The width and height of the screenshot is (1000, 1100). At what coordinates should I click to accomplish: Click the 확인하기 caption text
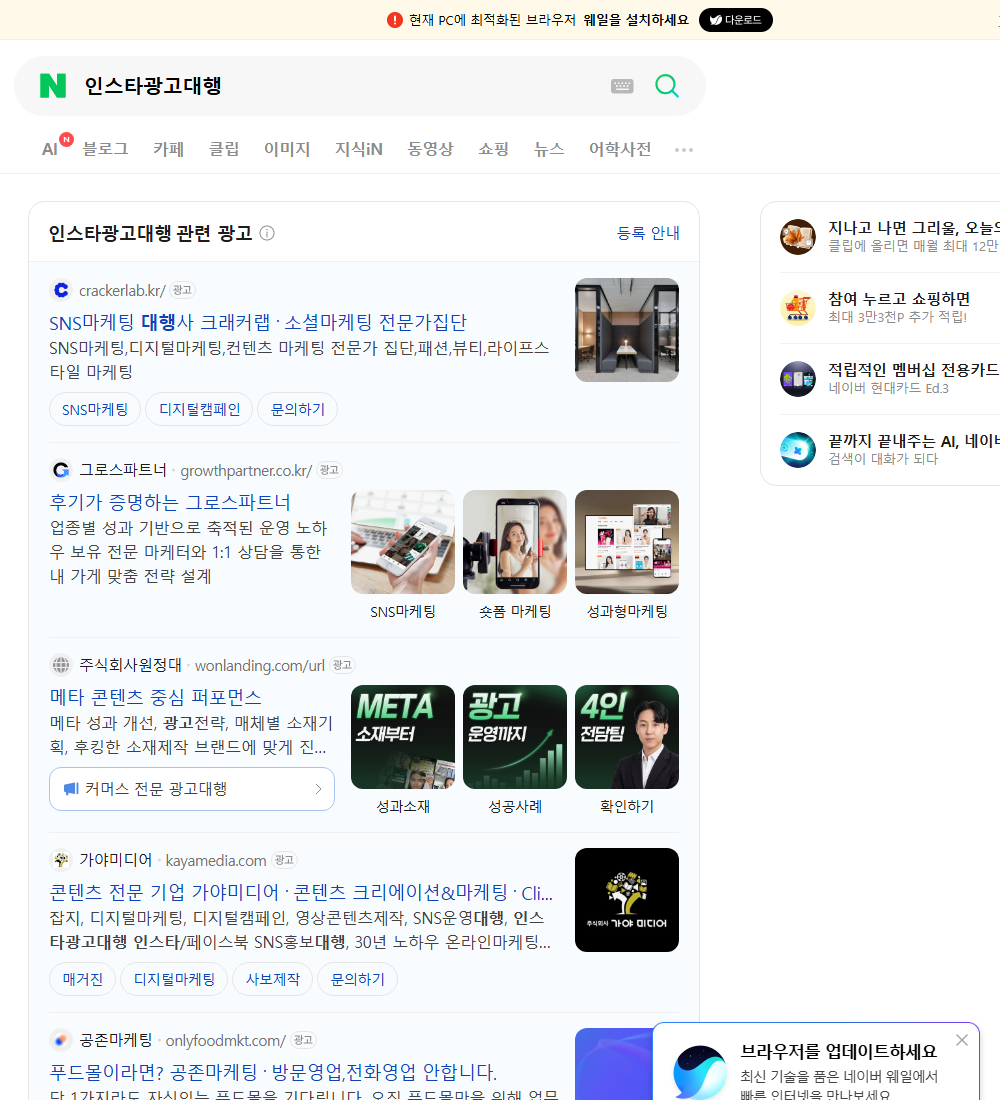coord(627,807)
